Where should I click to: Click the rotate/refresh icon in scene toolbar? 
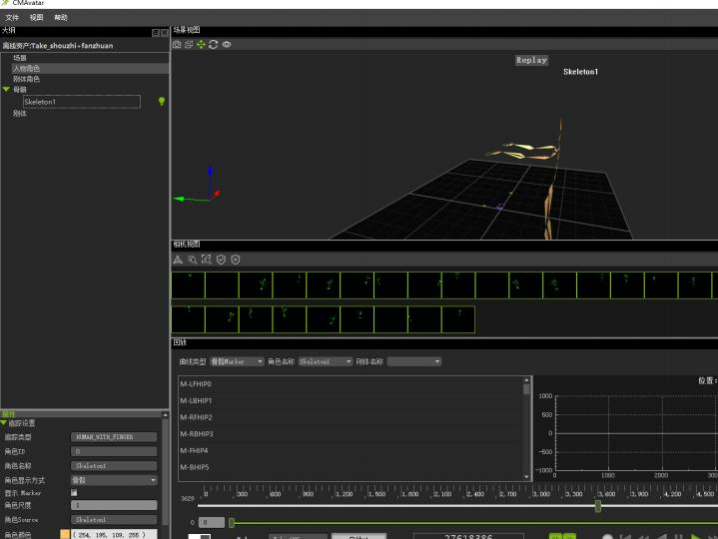click(213, 44)
